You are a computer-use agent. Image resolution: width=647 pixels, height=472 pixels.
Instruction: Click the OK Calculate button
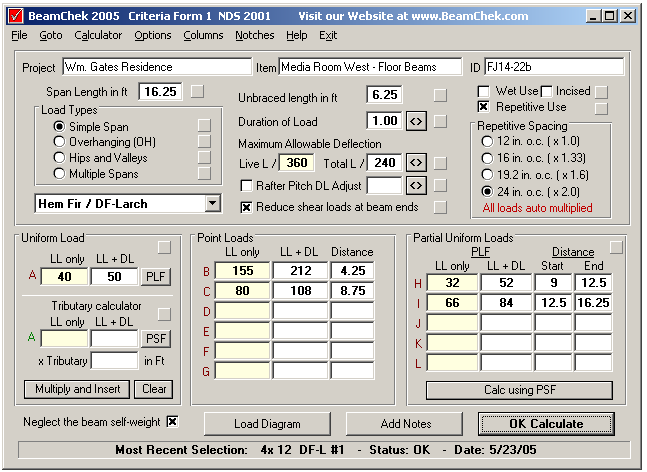click(x=546, y=424)
